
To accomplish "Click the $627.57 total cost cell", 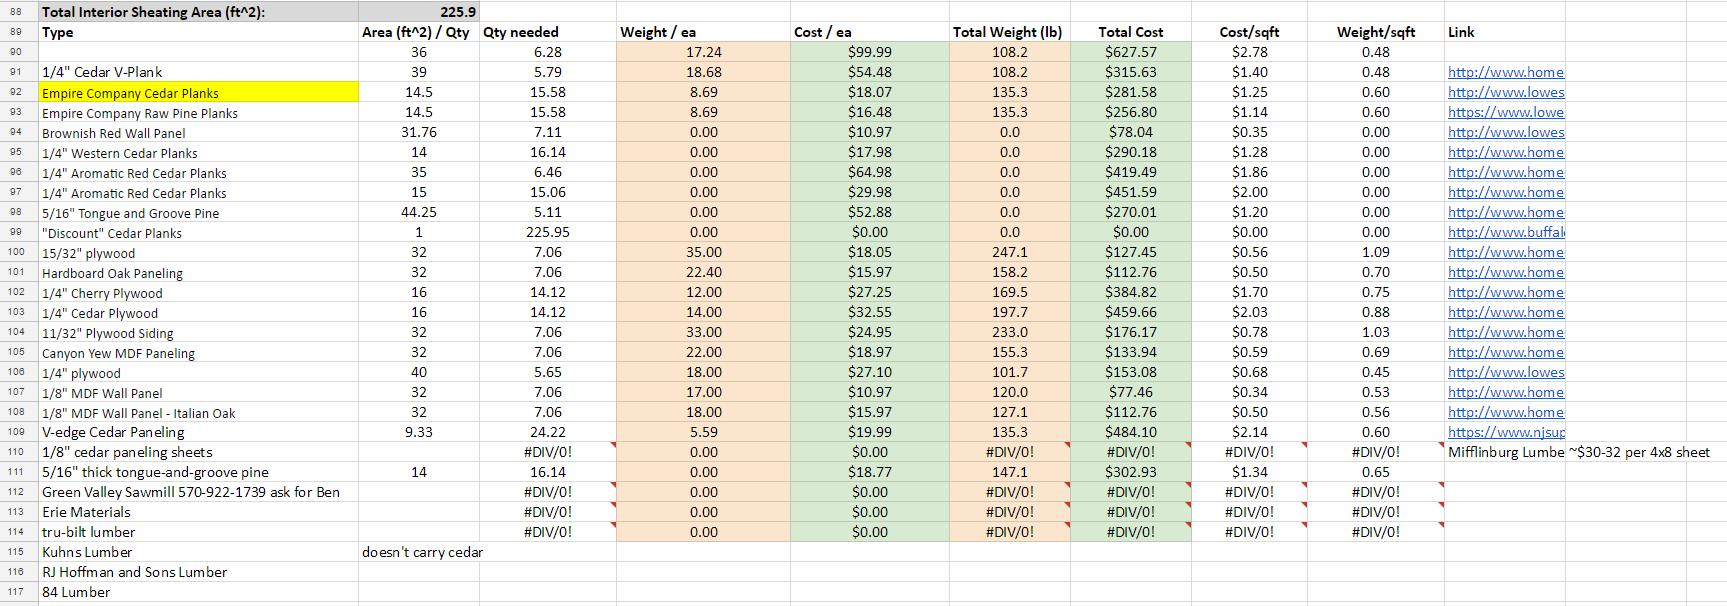I will [1130, 52].
